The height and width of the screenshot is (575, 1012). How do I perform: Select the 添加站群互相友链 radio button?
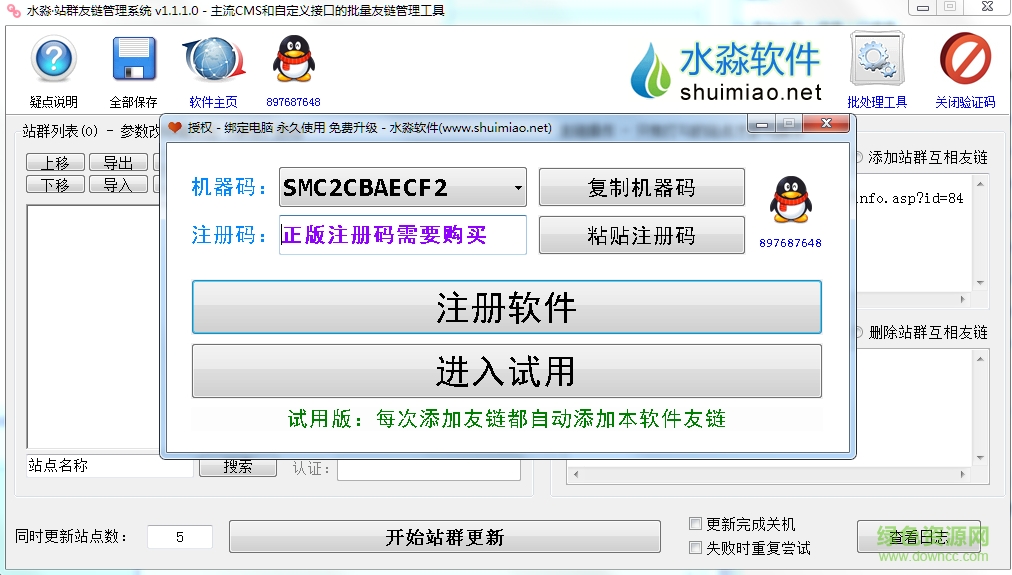click(x=859, y=157)
